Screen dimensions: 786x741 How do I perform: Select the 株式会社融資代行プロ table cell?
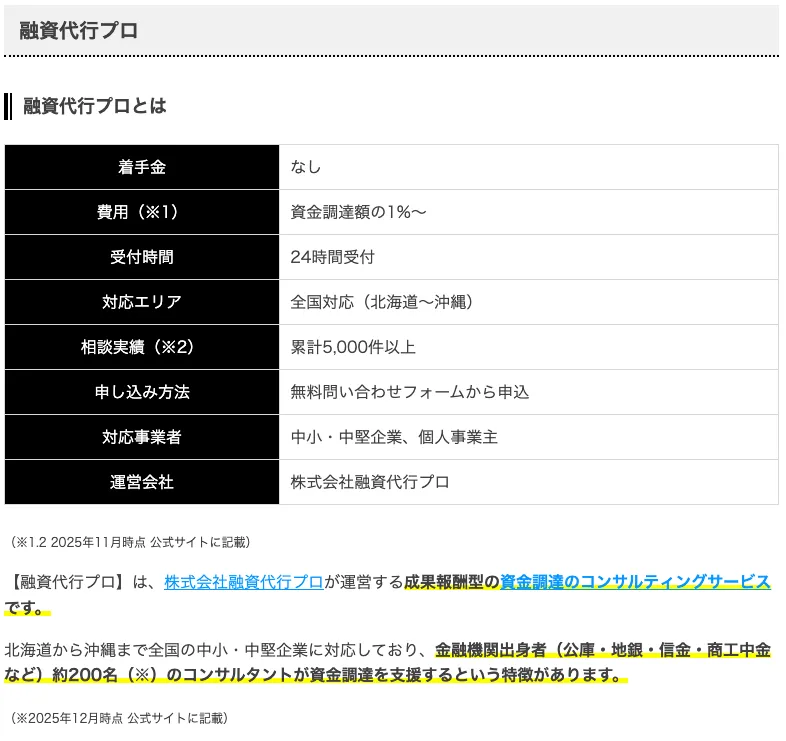point(528,482)
